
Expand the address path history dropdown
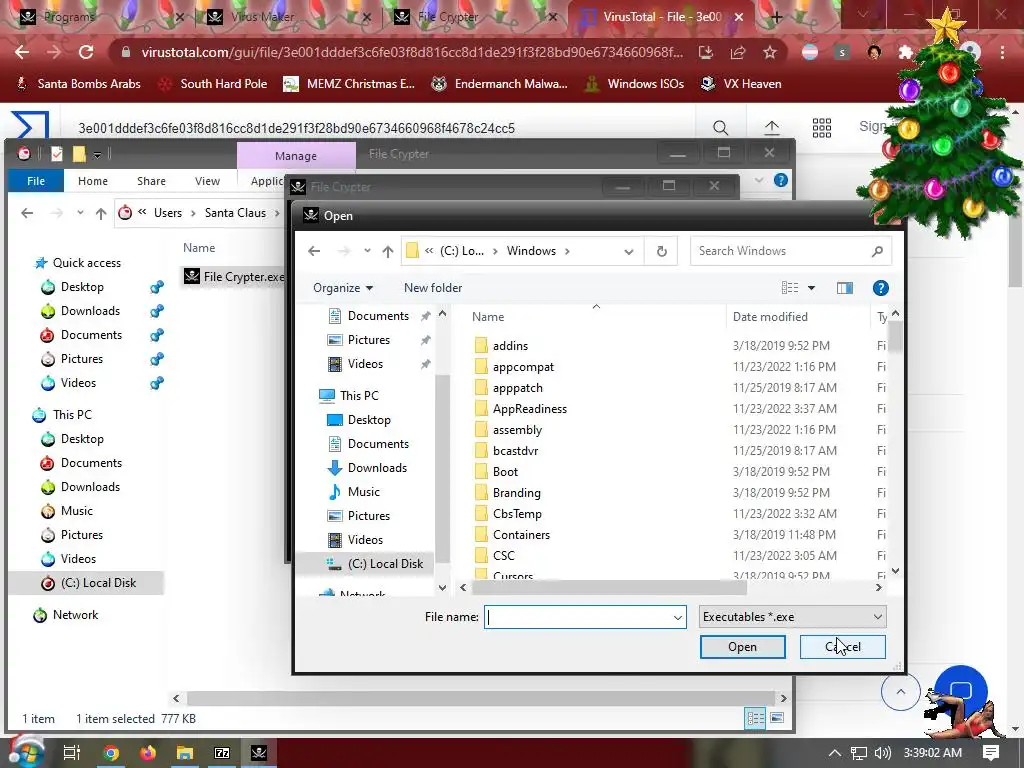628,251
